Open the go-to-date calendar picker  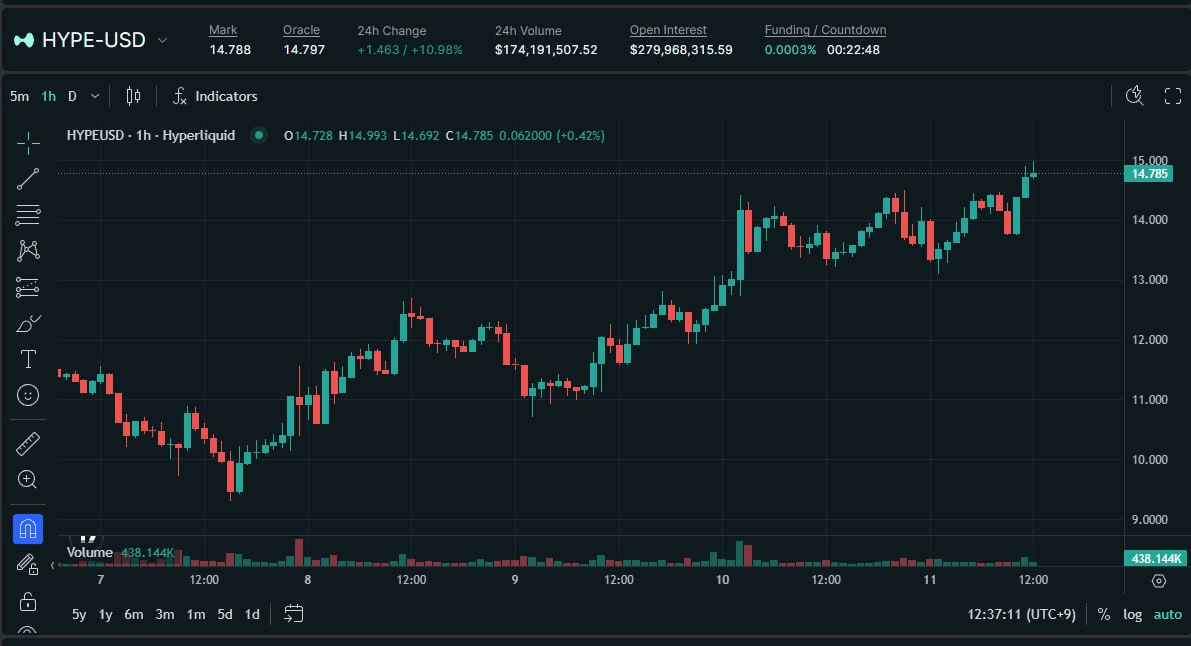(x=293, y=614)
